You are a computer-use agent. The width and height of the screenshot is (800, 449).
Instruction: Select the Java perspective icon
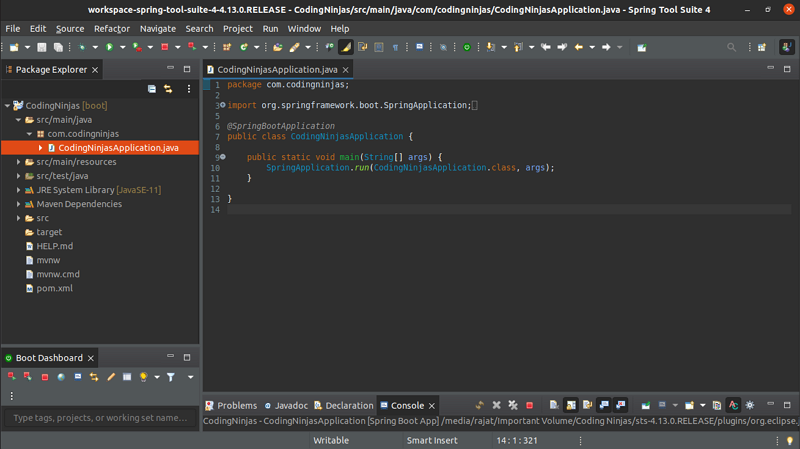[787, 47]
